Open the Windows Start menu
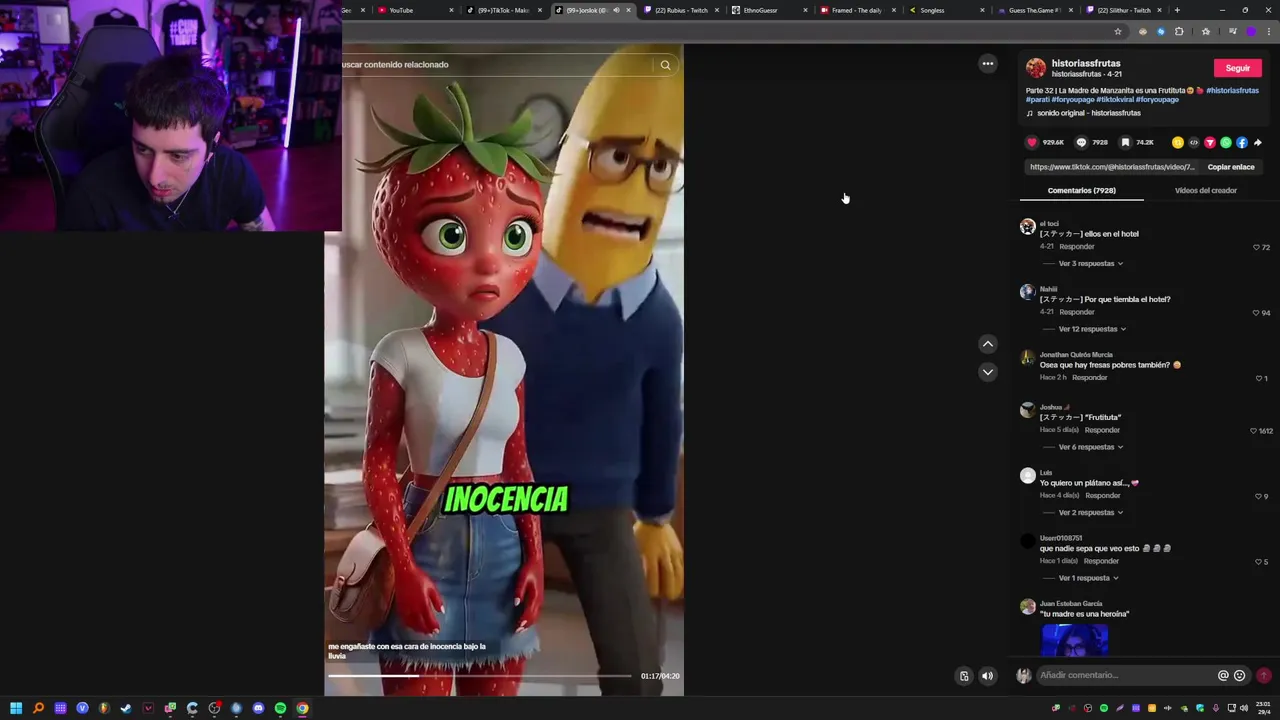Screen dimensions: 1280x720 16,708
